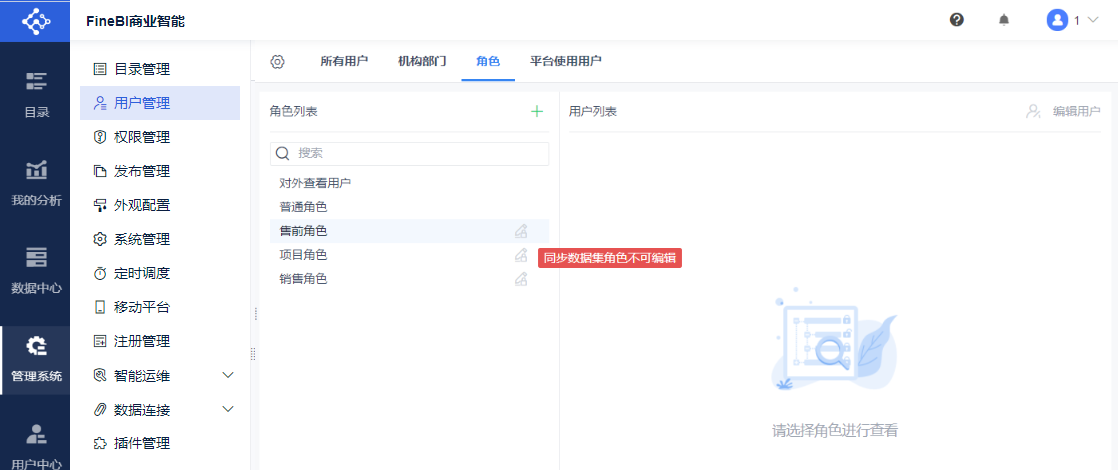Click the FineBI logo icon
1118x470 pixels.
click(35, 20)
